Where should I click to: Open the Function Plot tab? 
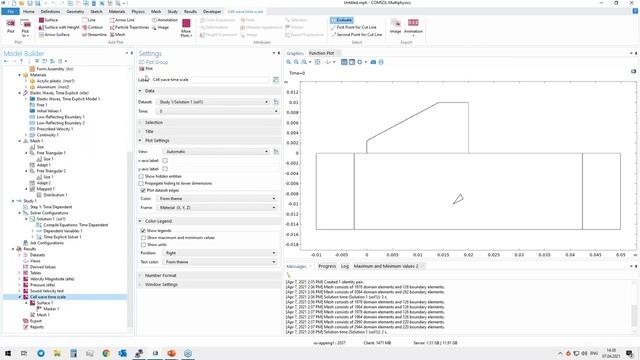(321, 53)
